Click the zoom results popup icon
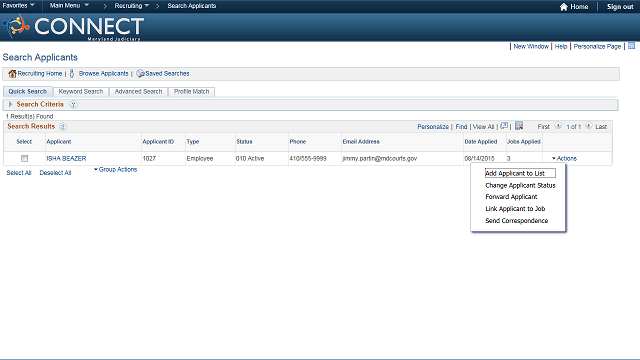This screenshot has height=360, width=640. point(504,126)
